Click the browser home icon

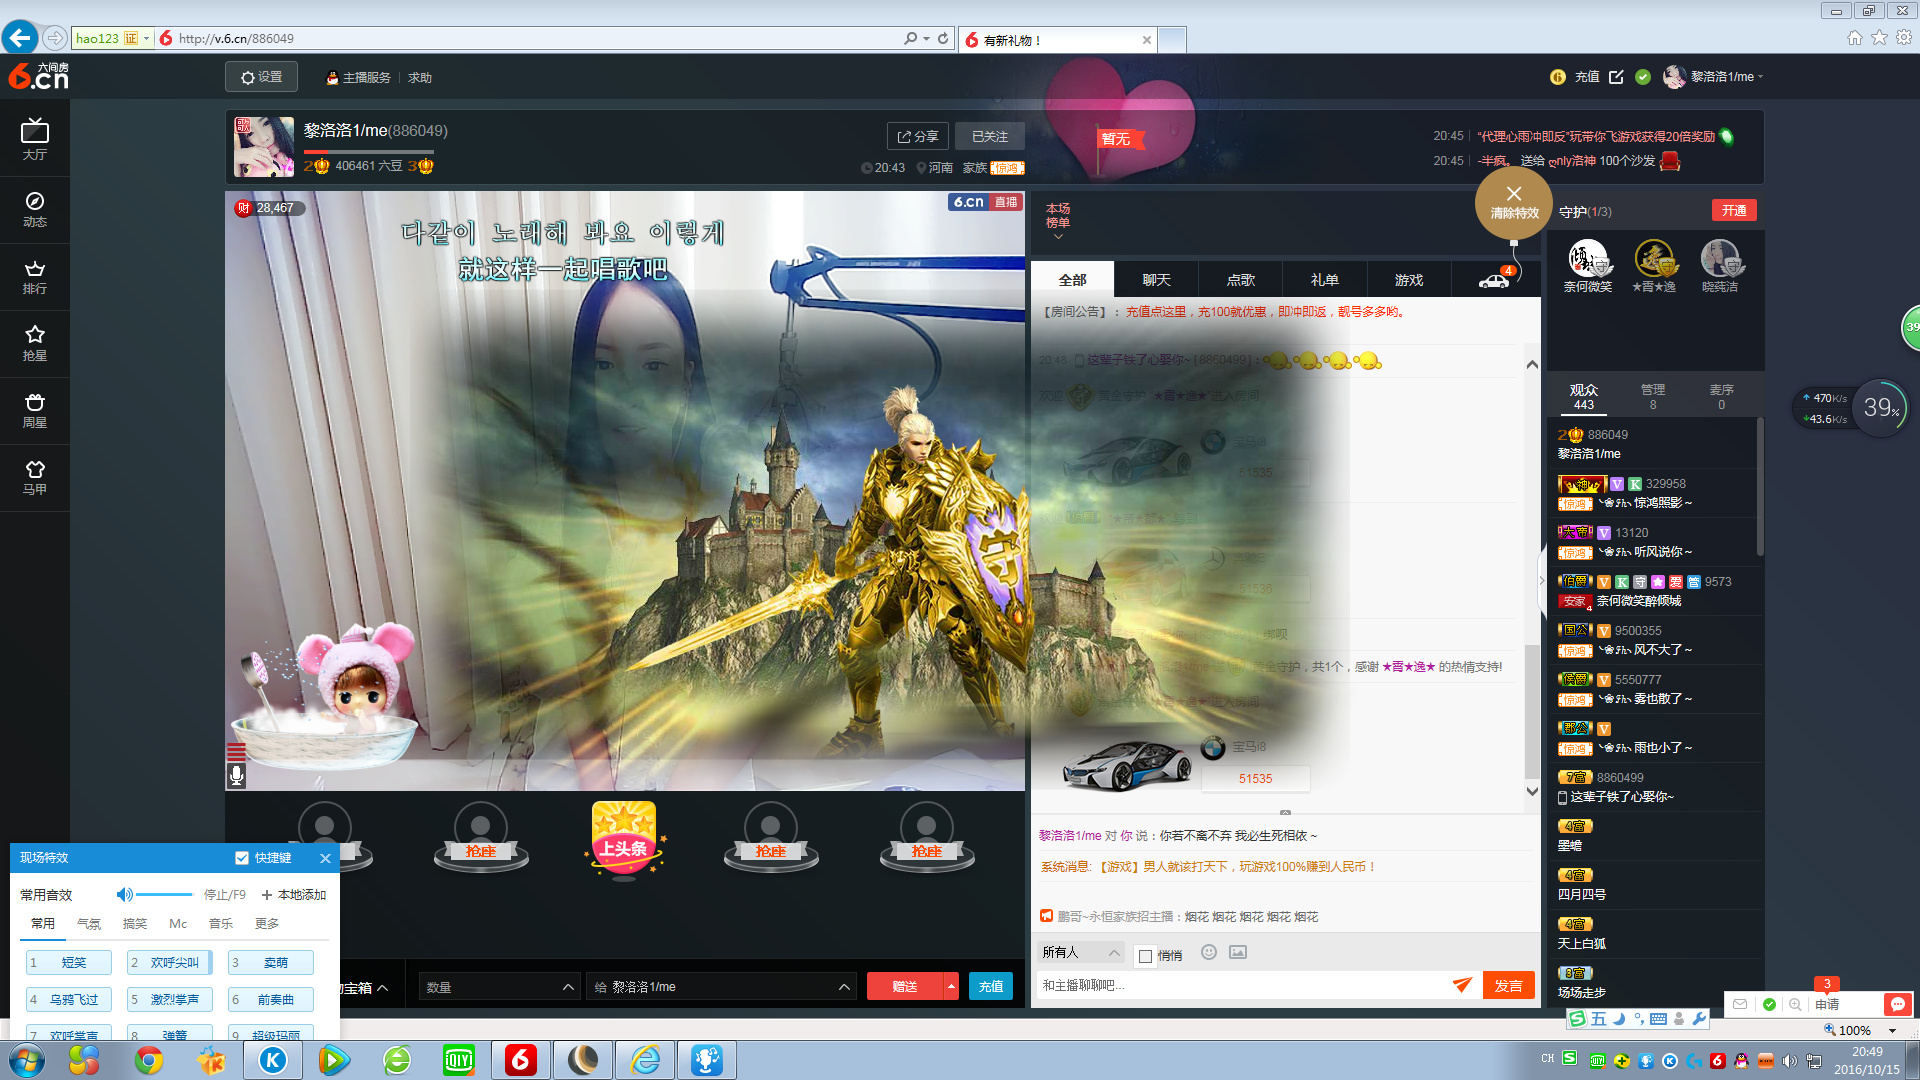point(1855,38)
